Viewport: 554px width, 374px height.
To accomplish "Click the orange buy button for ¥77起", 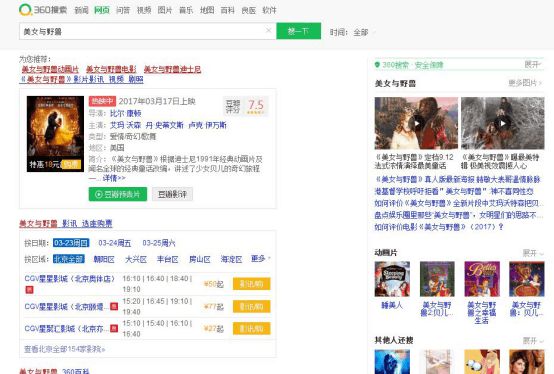I will coord(252,307).
